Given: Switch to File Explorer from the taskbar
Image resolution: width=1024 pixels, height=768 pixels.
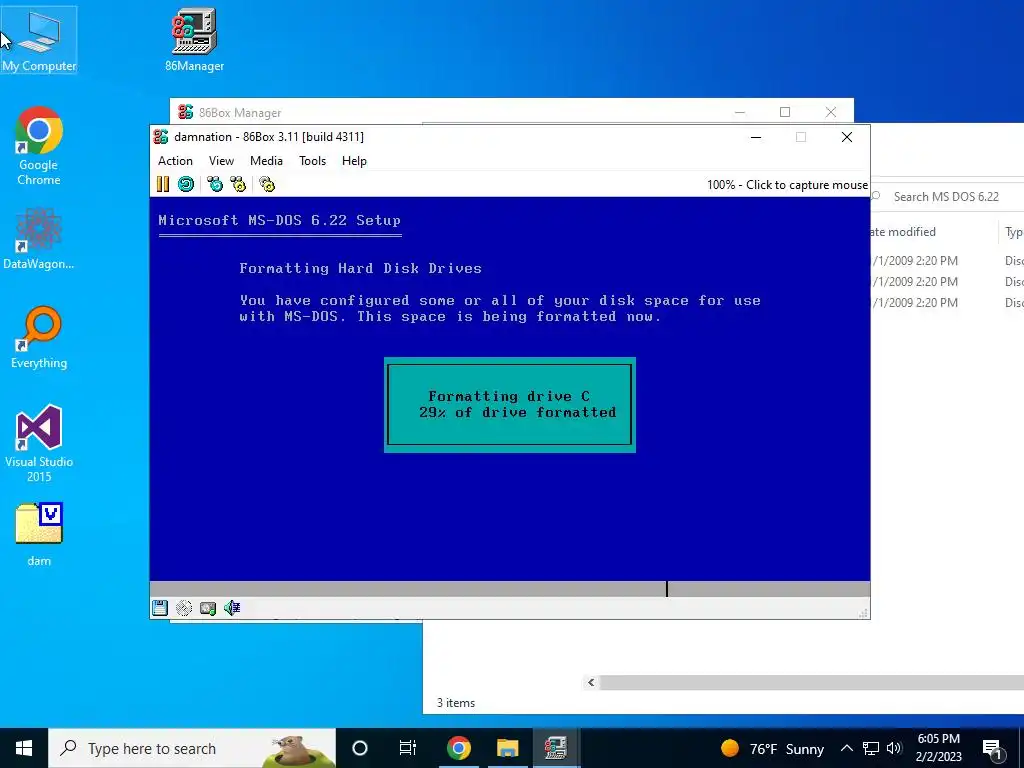Looking at the screenshot, I should point(507,748).
